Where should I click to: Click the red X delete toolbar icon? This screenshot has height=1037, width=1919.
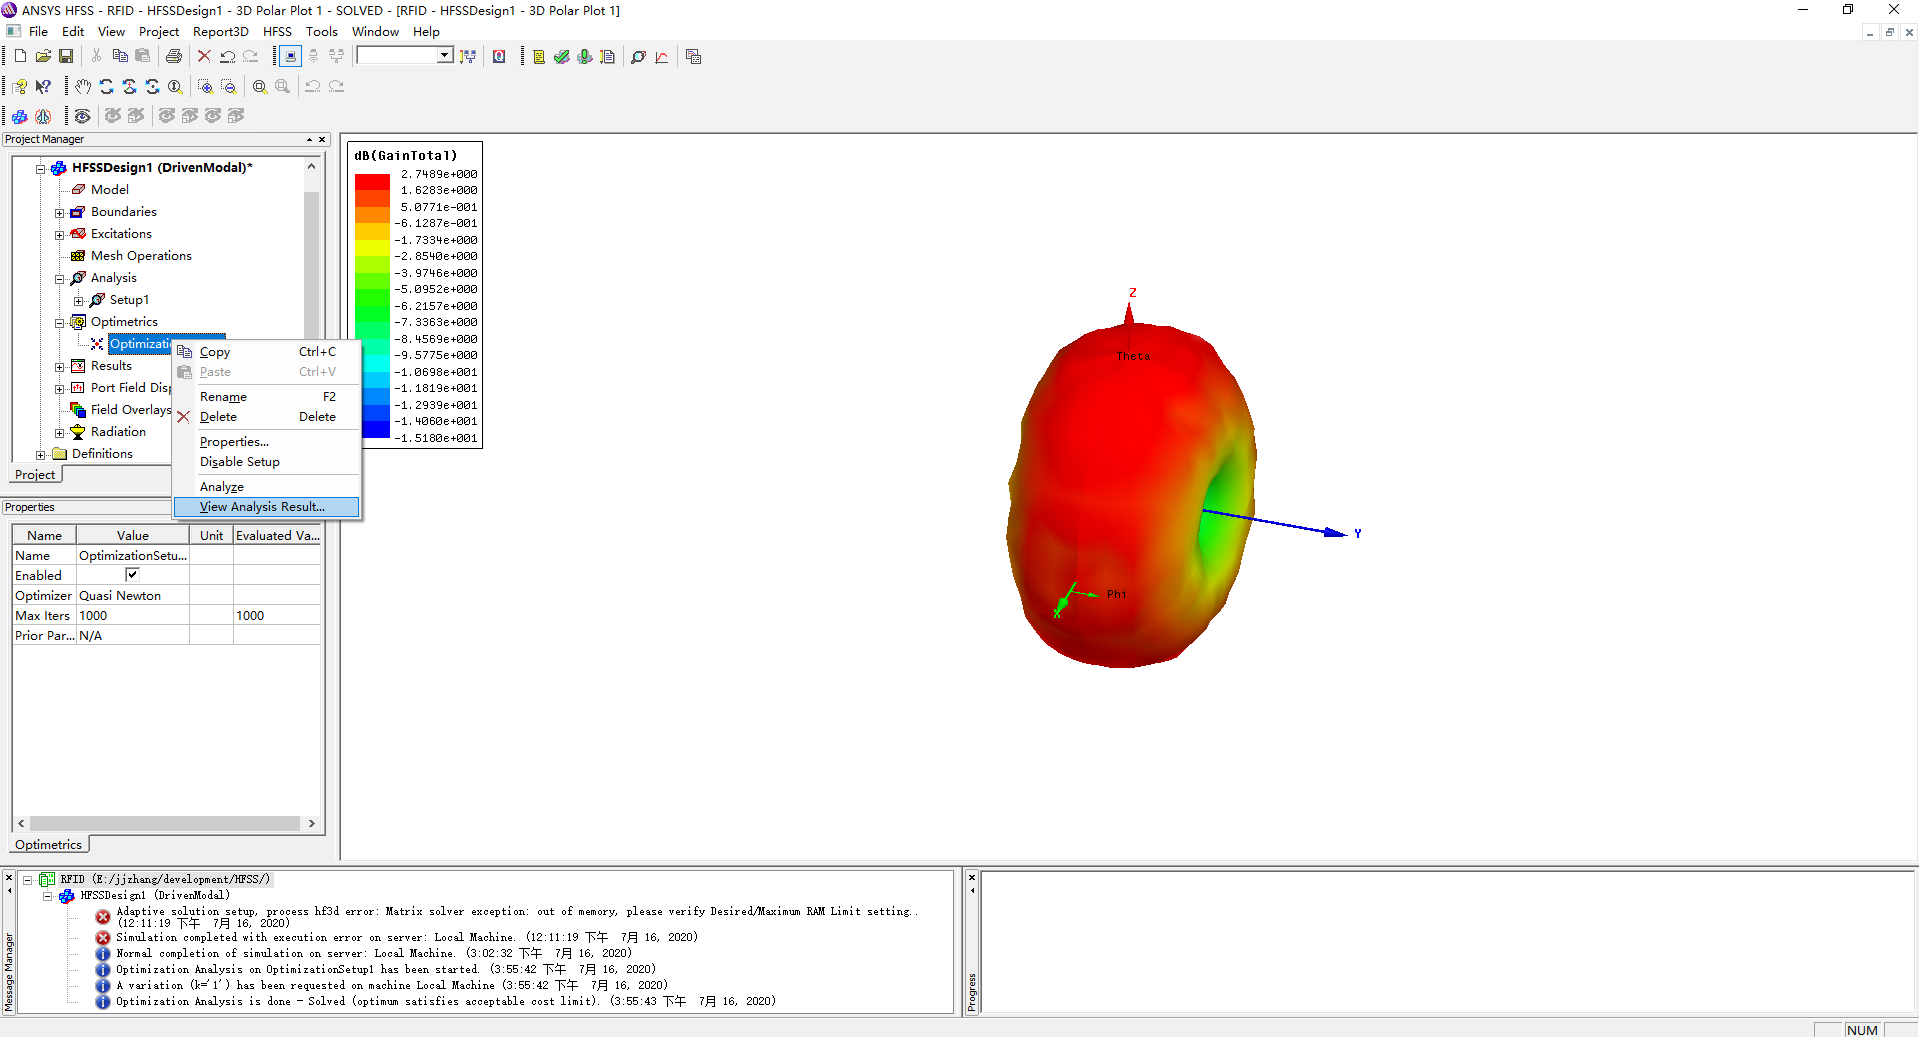(204, 56)
